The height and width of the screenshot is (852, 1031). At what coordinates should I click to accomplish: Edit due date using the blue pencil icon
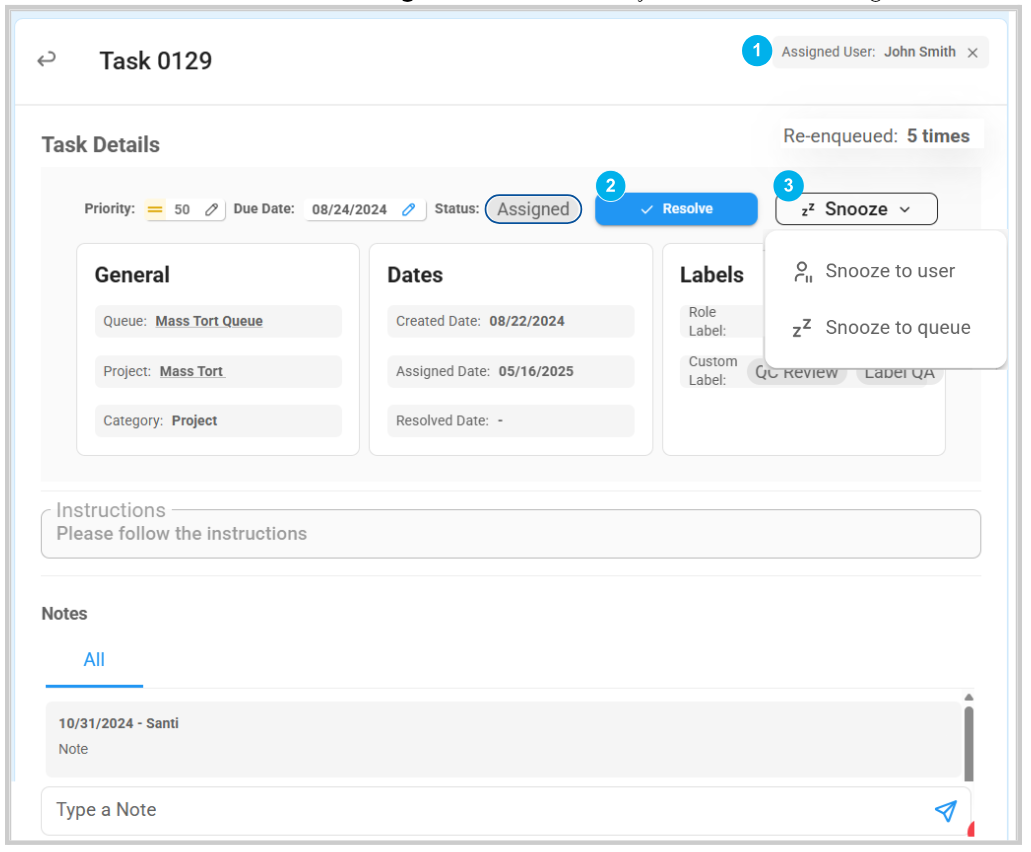tap(408, 210)
